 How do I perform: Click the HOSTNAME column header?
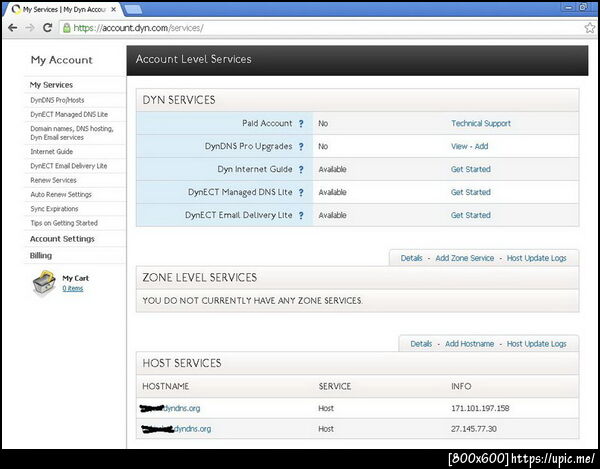[x=166, y=386]
